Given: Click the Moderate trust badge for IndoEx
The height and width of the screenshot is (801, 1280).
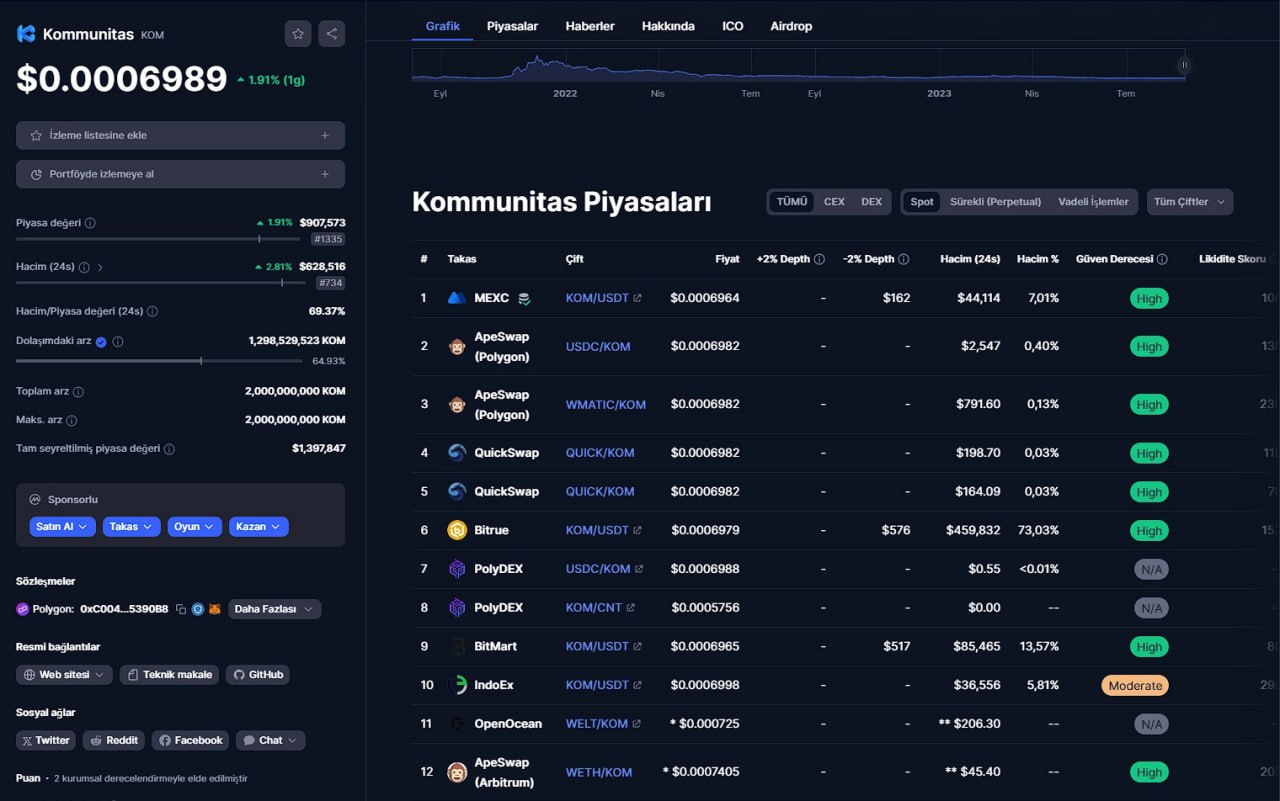Looking at the screenshot, I should (x=1135, y=686).
